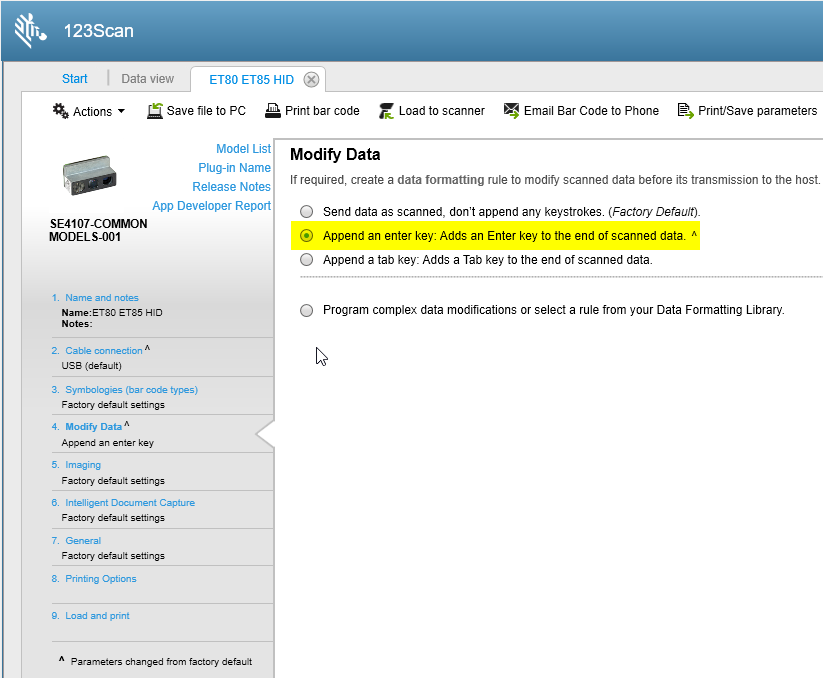View the App Developer Report

[x=212, y=205]
